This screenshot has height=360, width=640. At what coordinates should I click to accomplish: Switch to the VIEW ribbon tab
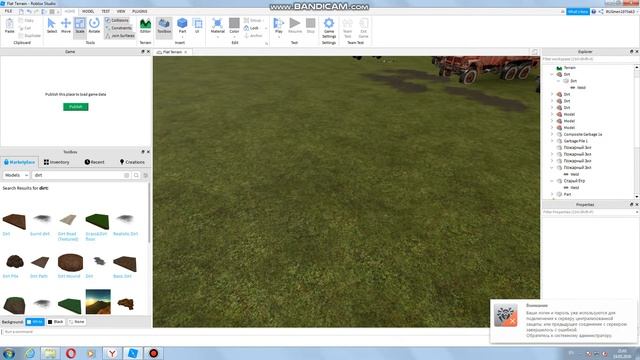click(x=121, y=11)
